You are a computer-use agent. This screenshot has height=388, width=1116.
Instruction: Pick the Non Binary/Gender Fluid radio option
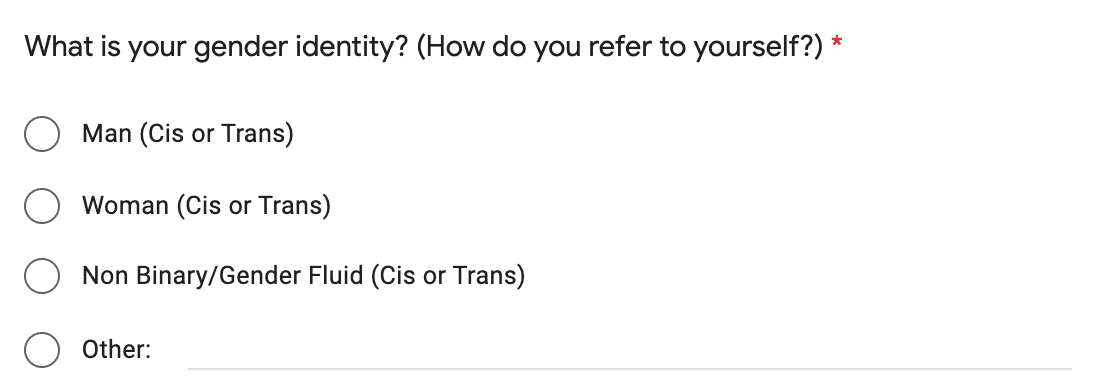42,276
